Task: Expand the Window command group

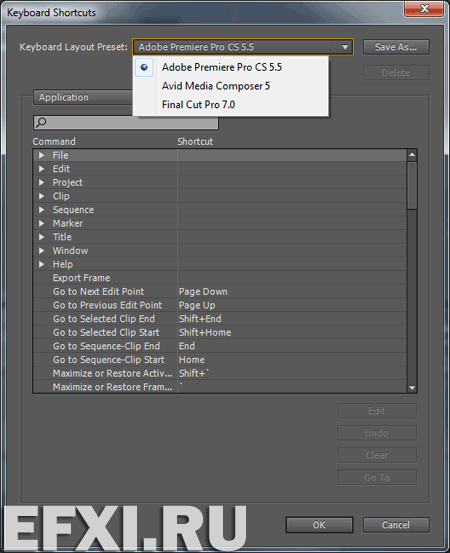Action: pyautogui.click(x=42, y=251)
